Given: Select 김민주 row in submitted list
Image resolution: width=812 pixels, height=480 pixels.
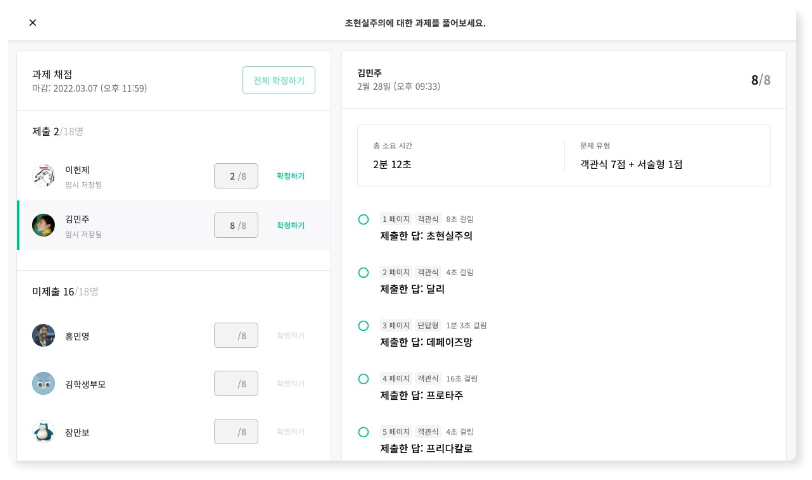Looking at the screenshot, I should coord(174,225).
